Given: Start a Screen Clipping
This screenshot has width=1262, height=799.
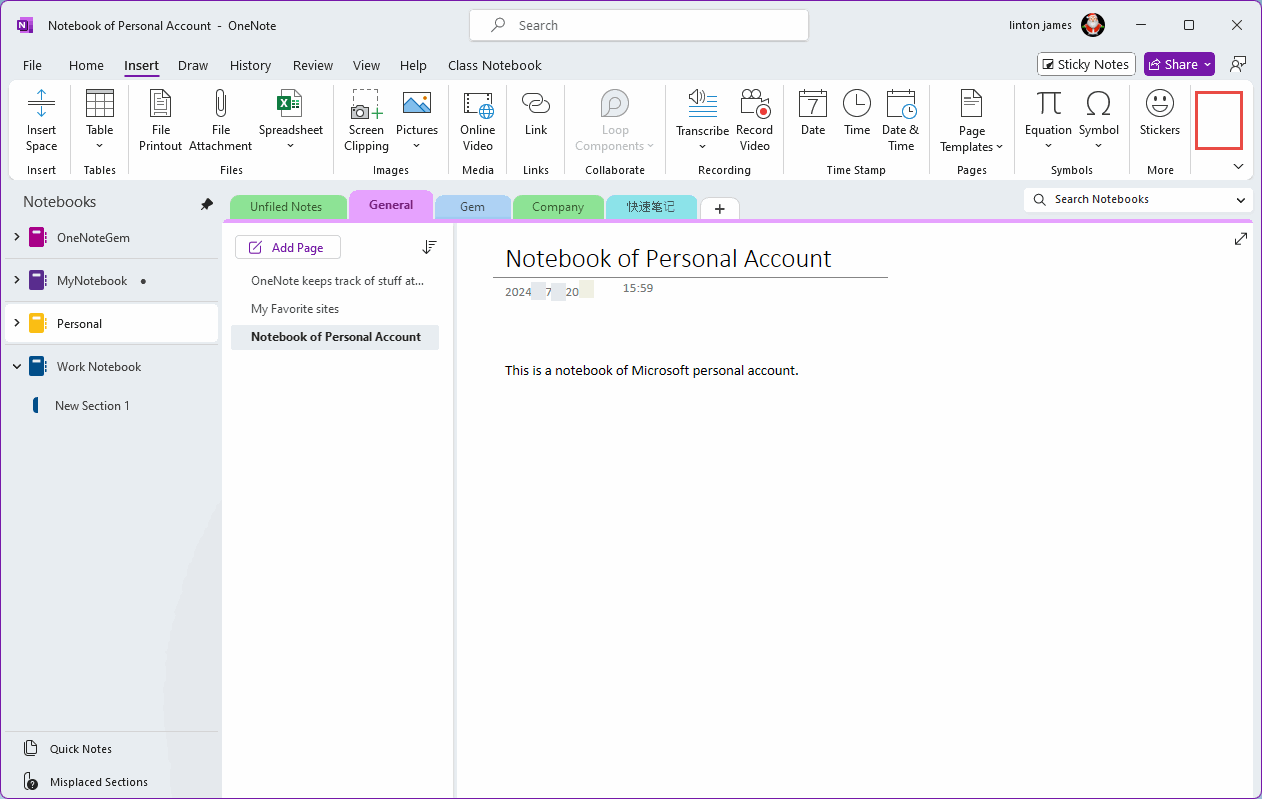Looking at the screenshot, I should click(x=366, y=120).
